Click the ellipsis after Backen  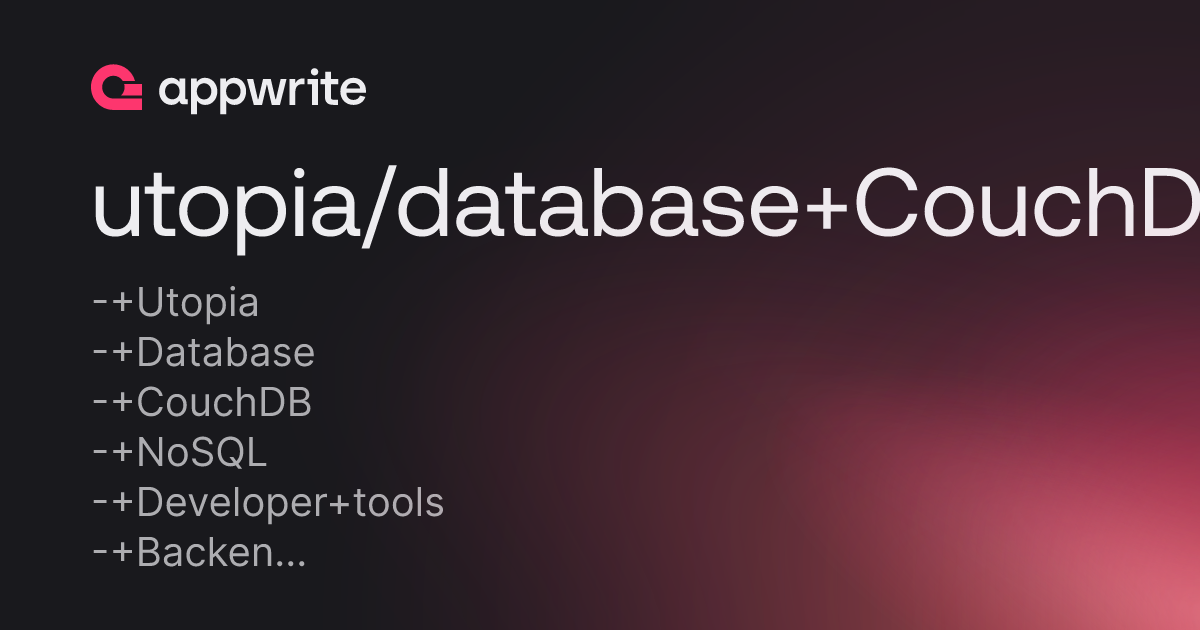[x=290, y=563]
